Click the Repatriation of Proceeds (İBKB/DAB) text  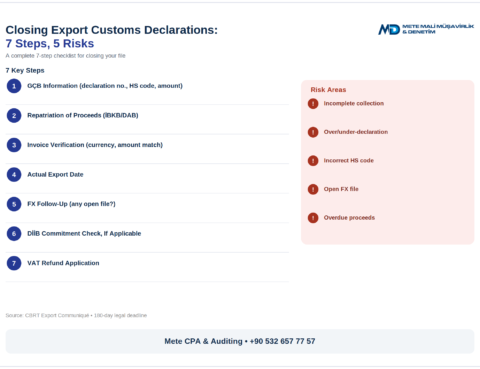(83, 115)
